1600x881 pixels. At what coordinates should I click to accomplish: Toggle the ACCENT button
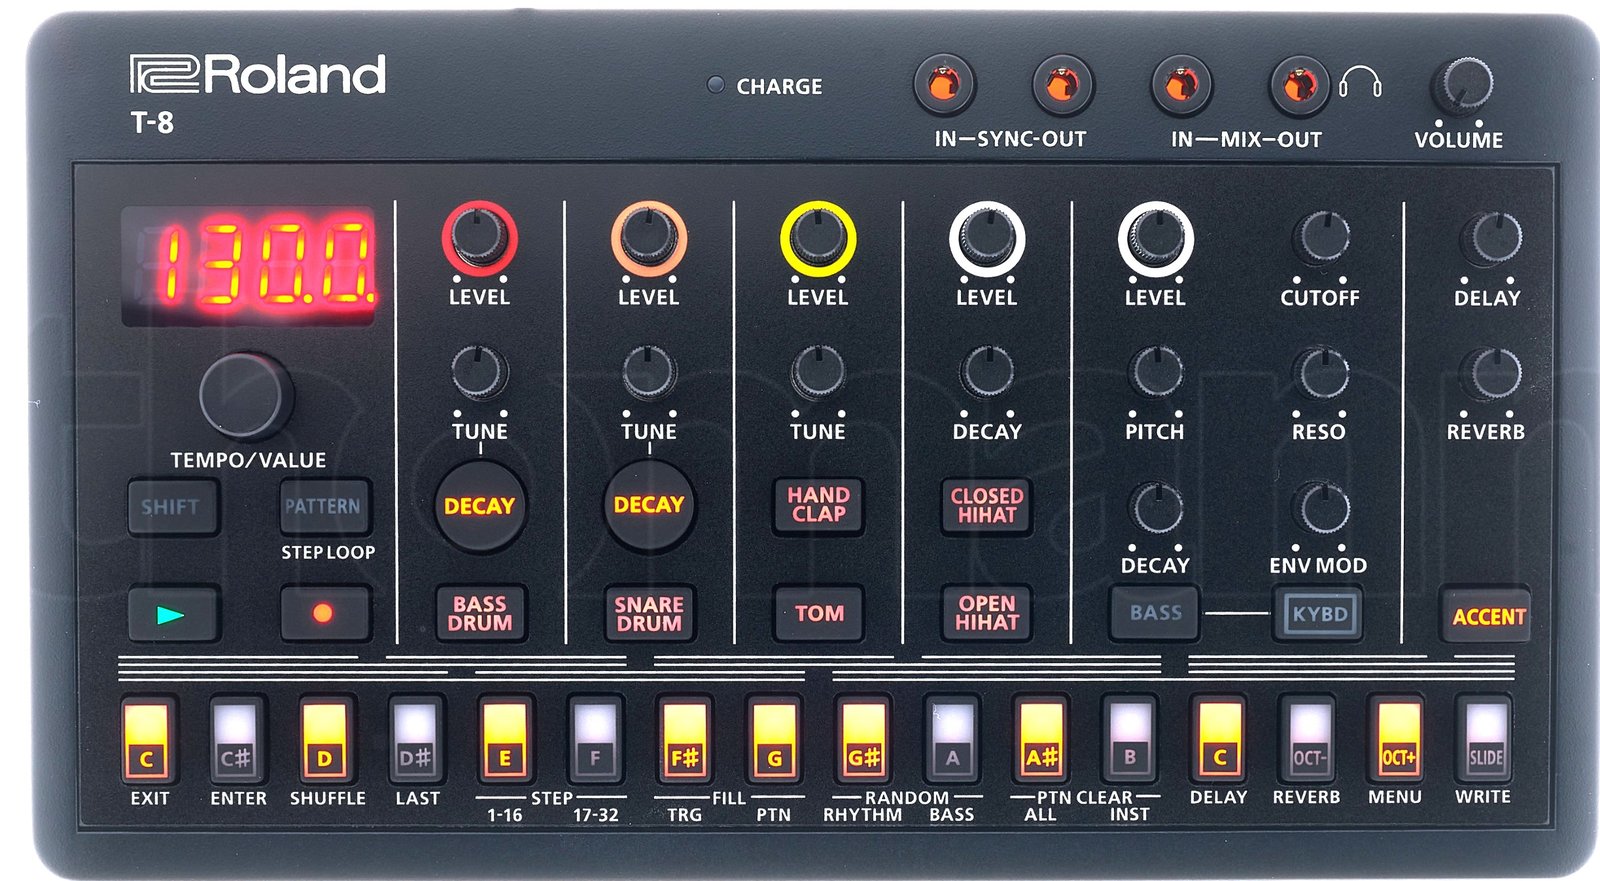pos(1487,616)
